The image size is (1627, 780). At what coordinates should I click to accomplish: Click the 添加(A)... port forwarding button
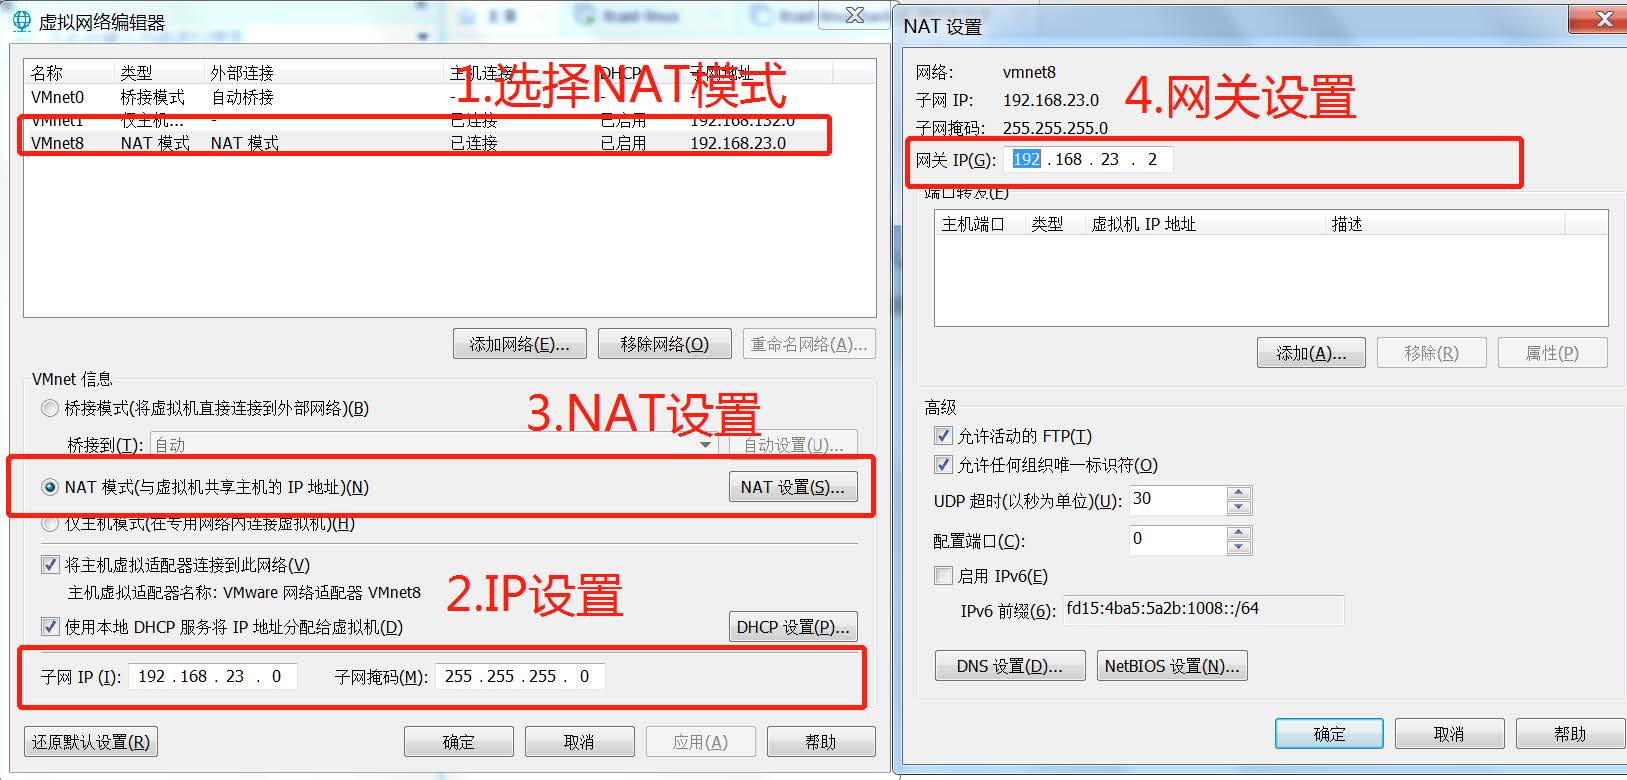(1311, 353)
